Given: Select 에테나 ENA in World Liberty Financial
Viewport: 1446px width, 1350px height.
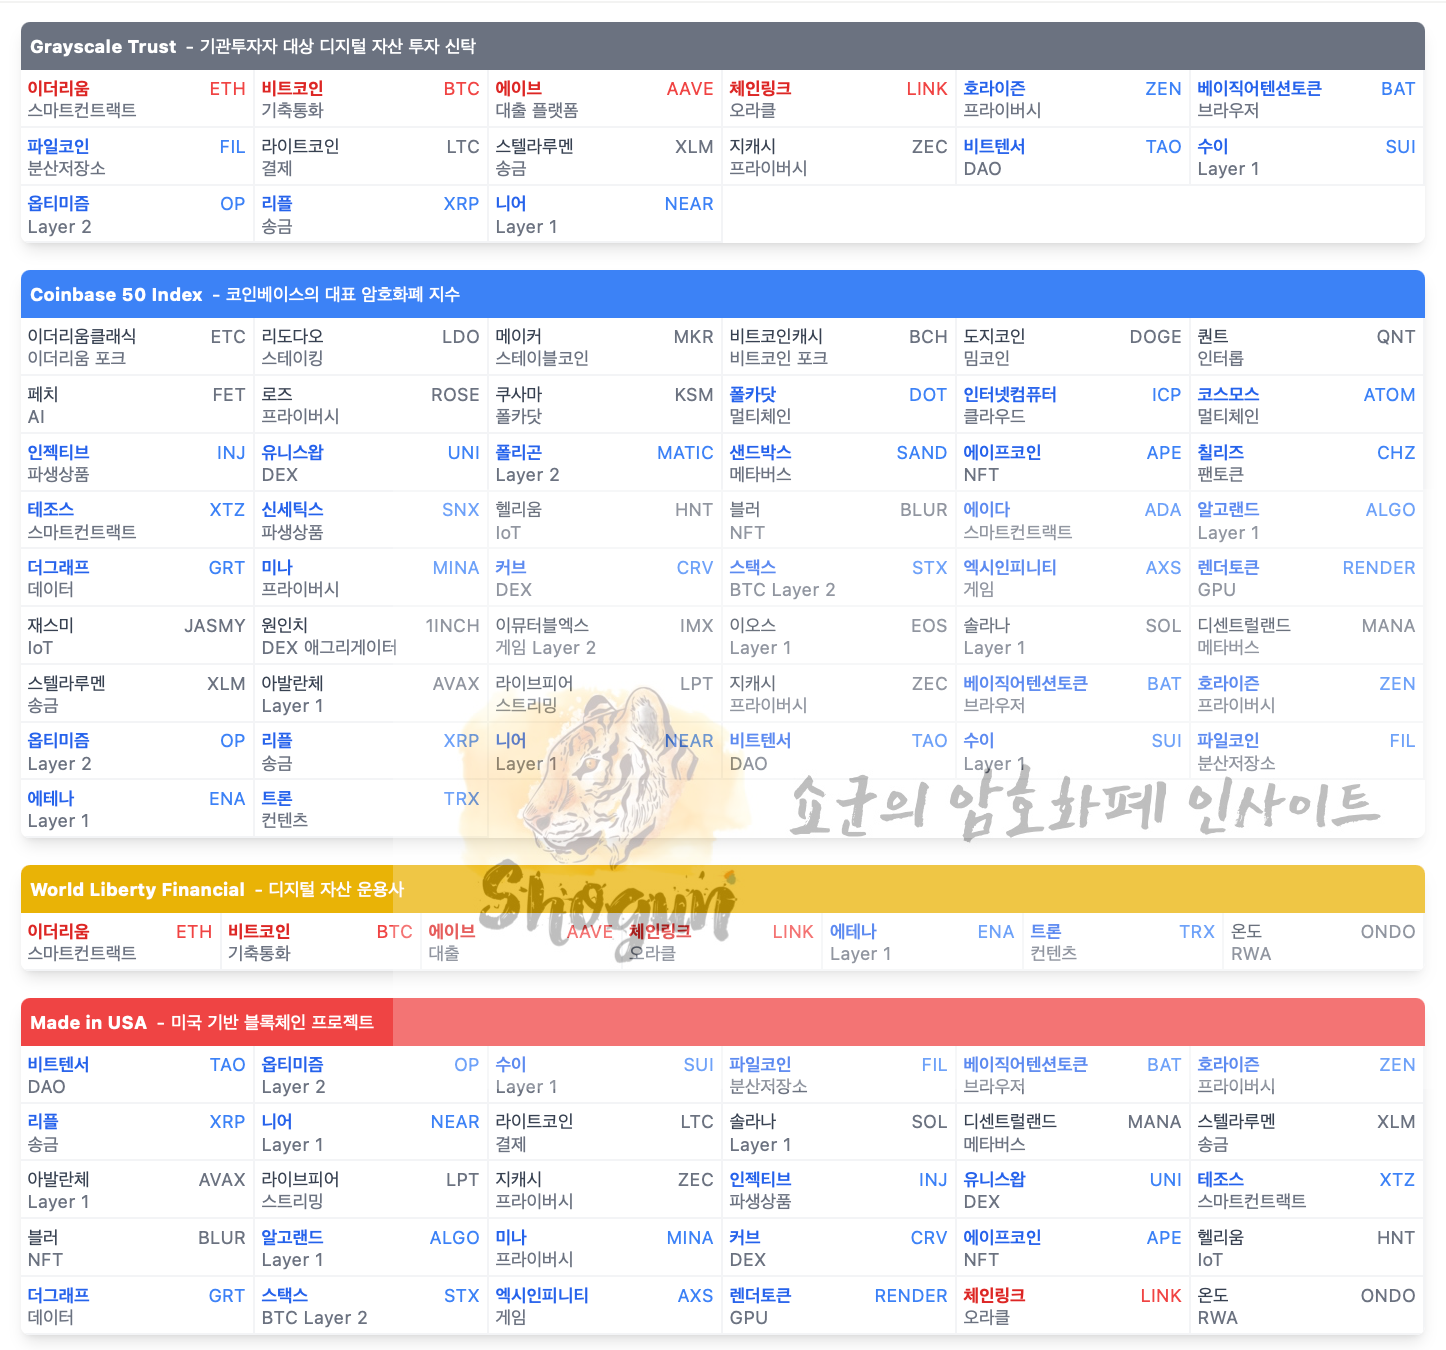Looking at the screenshot, I should [x=923, y=942].
